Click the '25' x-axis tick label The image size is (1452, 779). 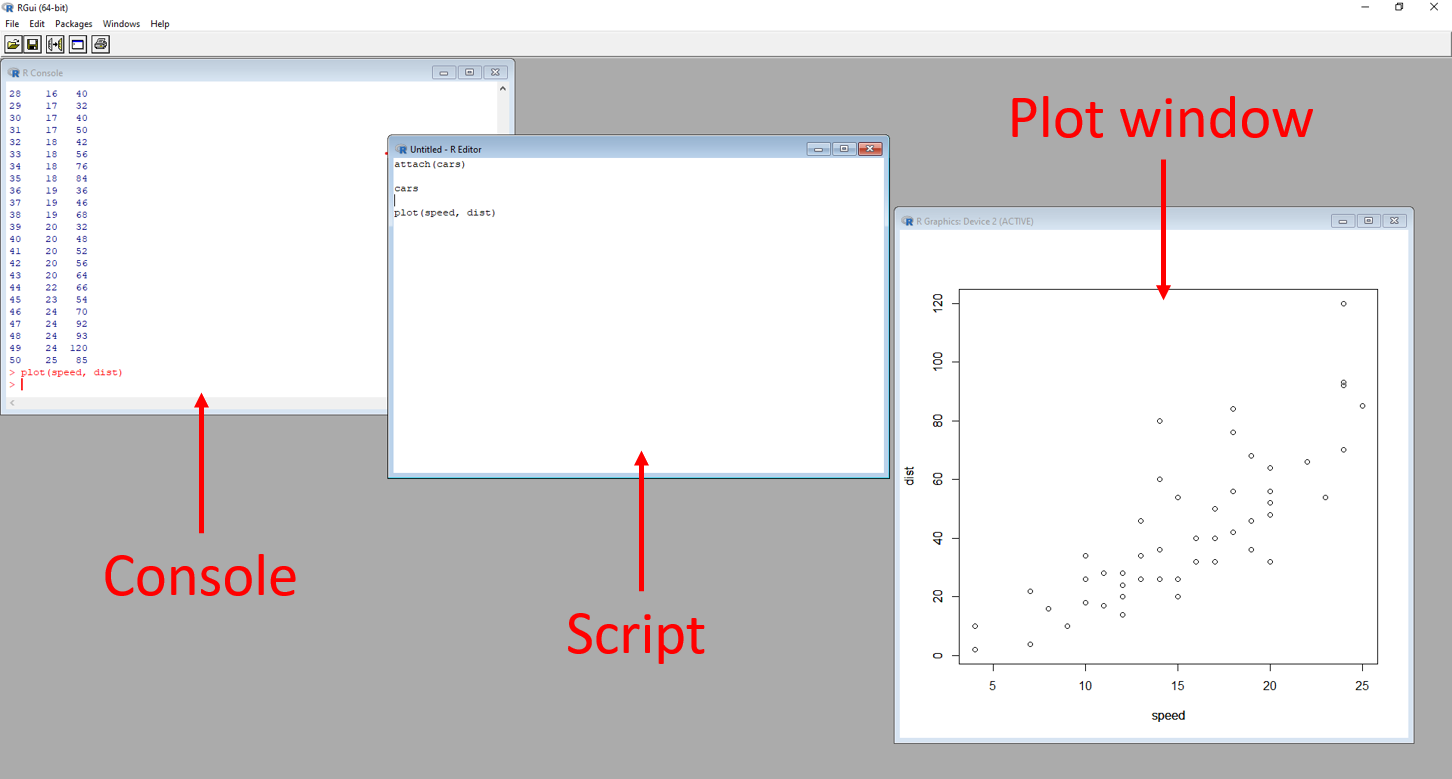pyautogui.click(x=1362, y=686)
